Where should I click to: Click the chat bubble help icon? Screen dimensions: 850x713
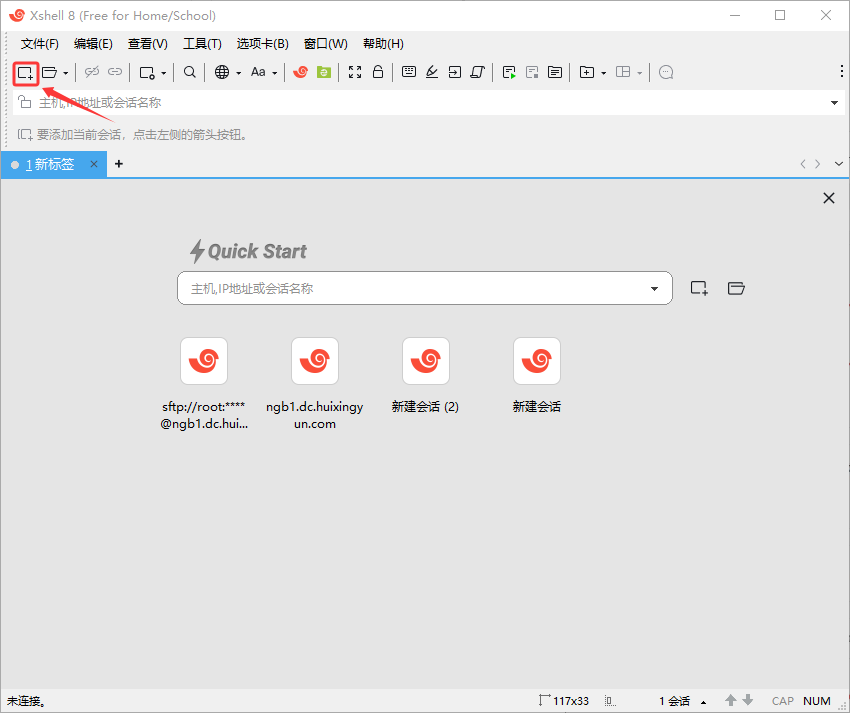pos(666,72)
